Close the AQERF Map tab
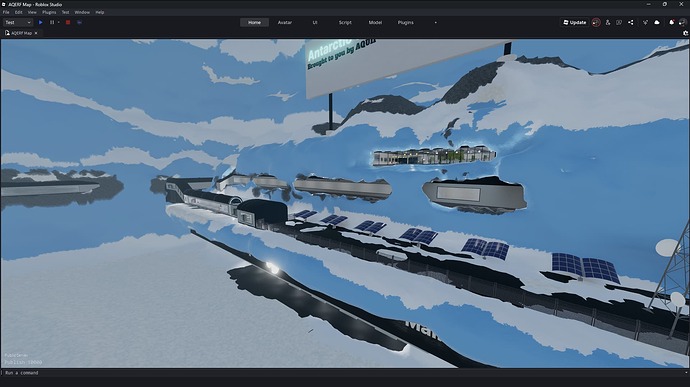The image size is (690, 387). [x=36, y=33]
